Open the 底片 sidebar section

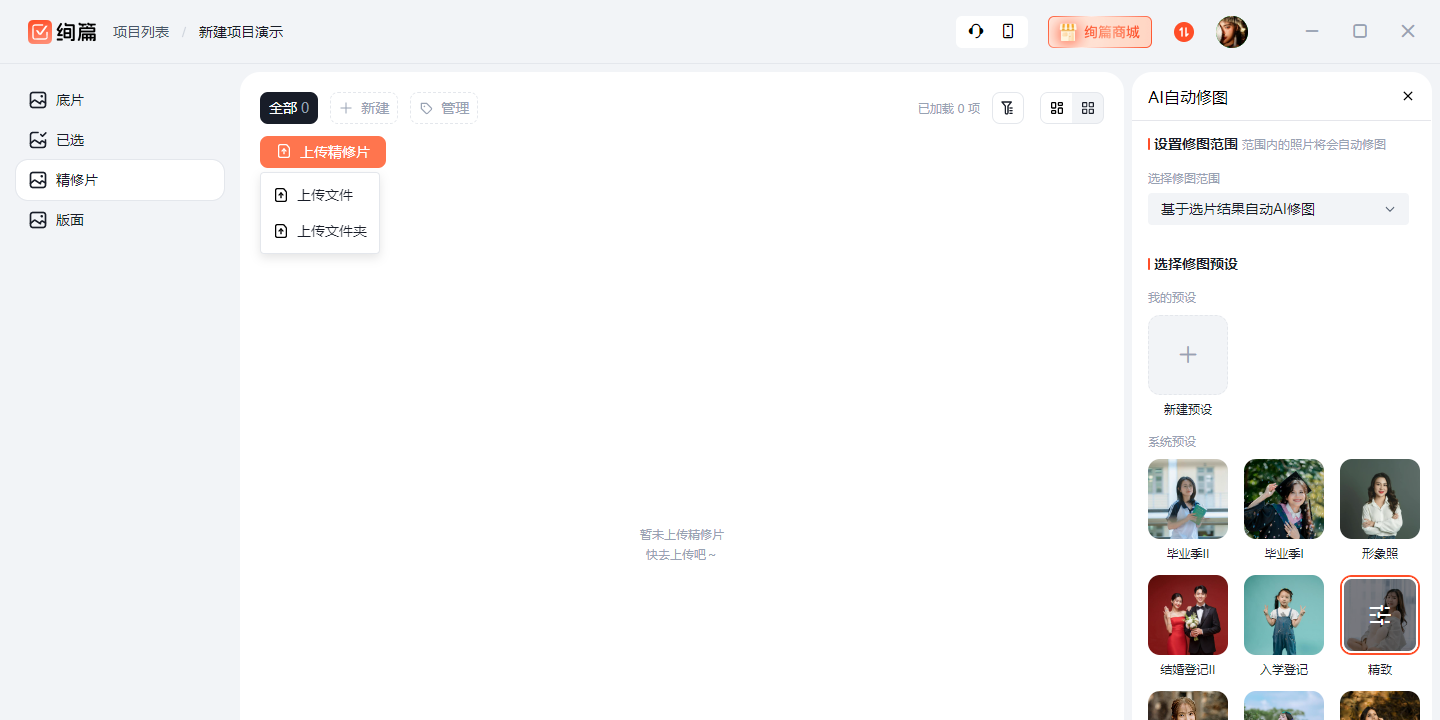[x=70, y=100]
